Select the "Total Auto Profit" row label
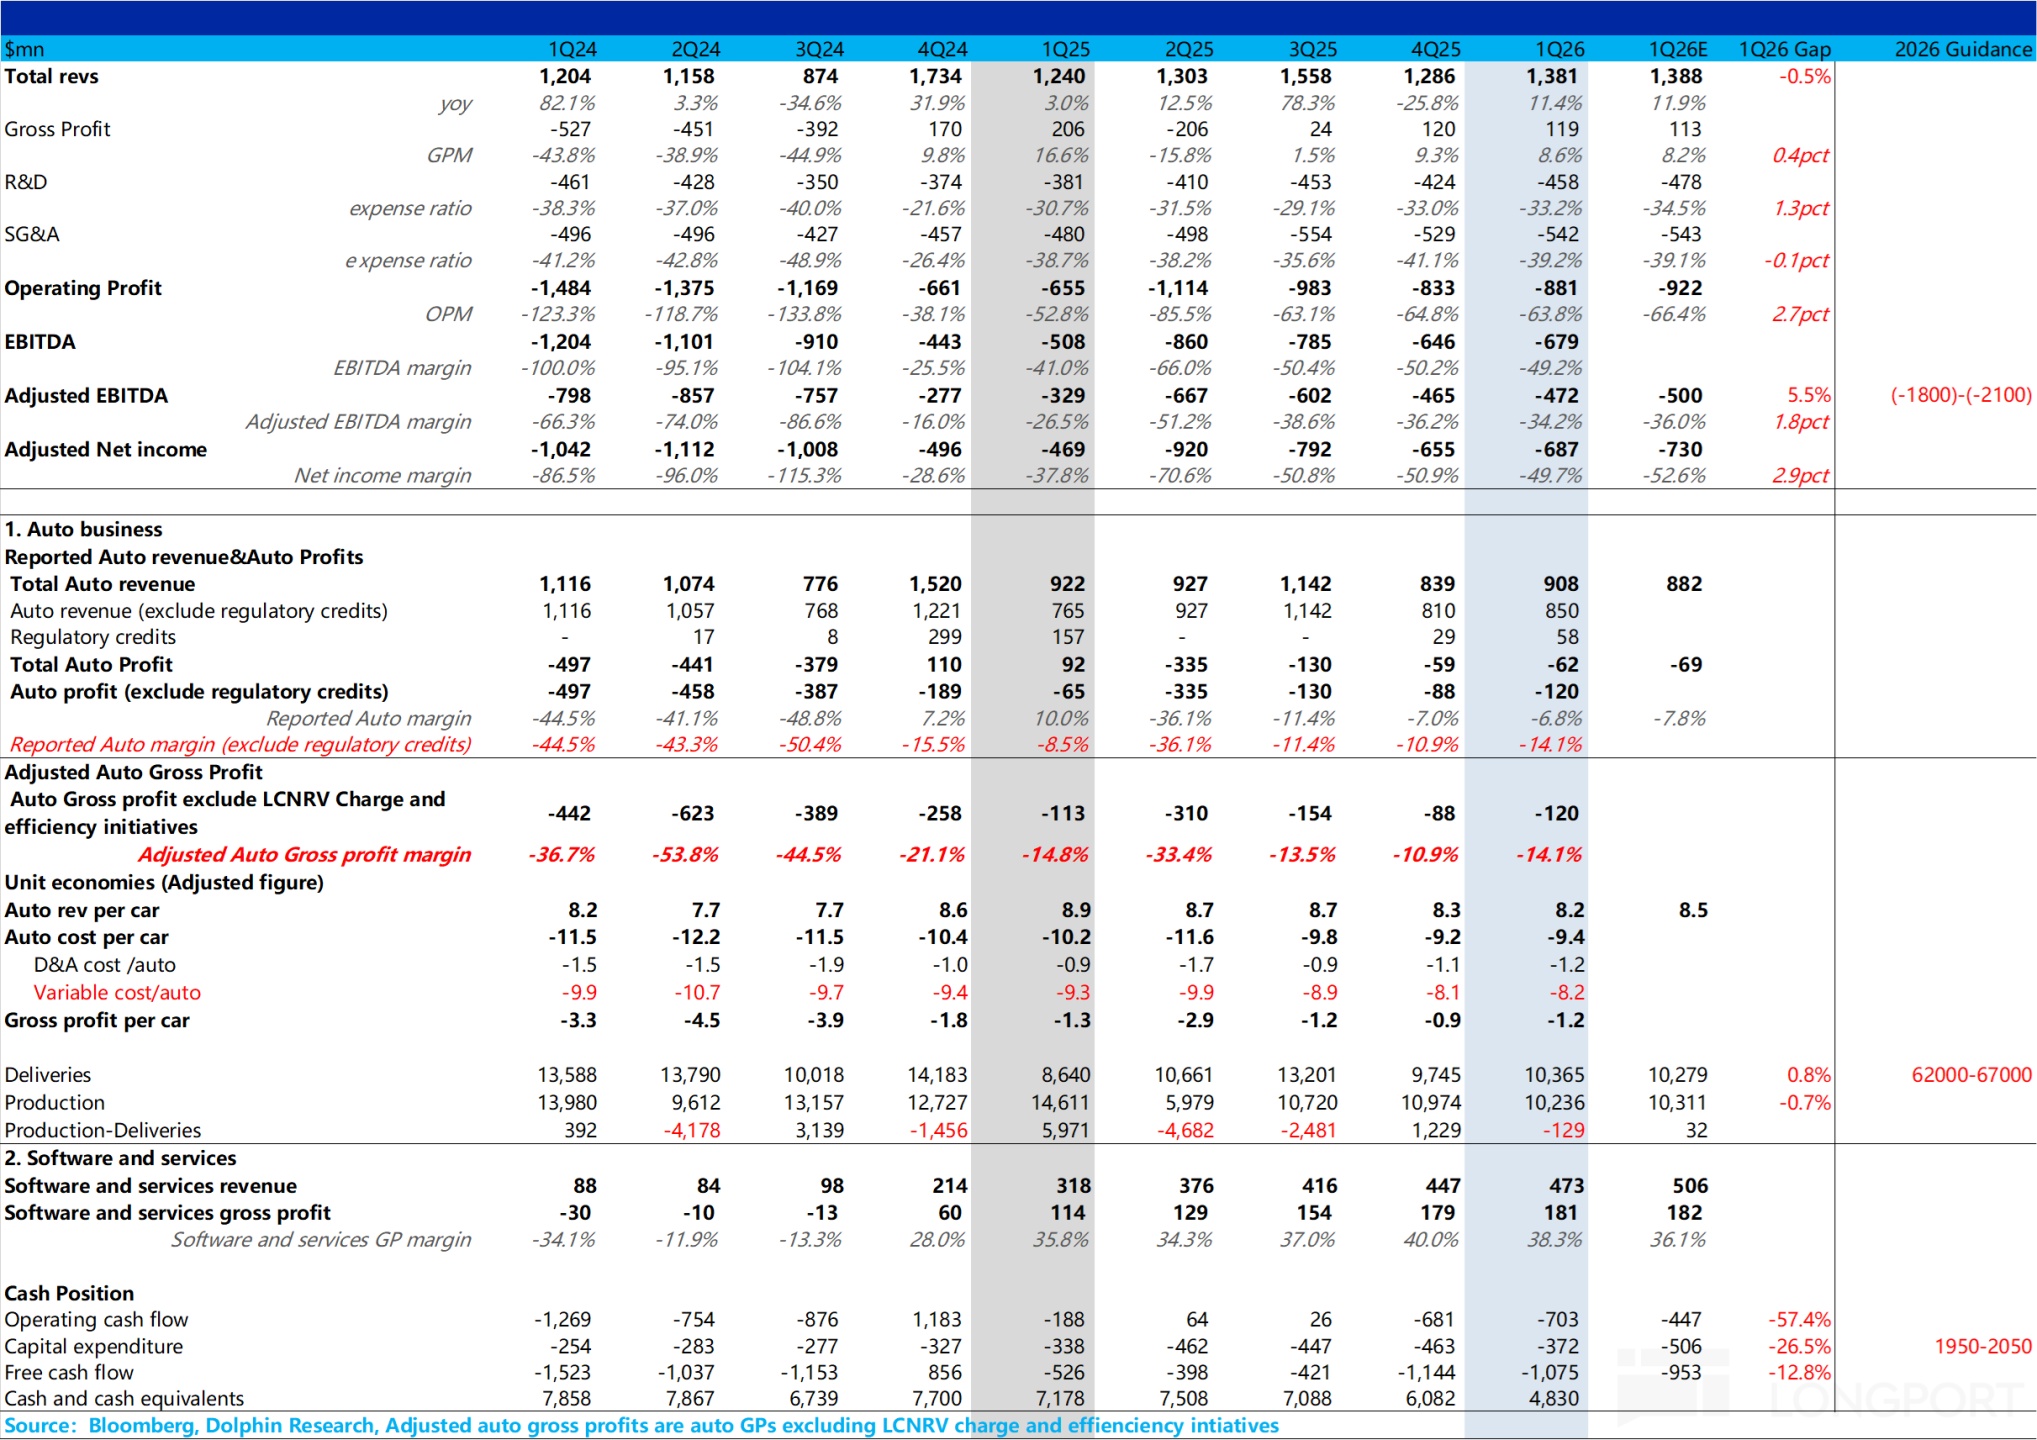2037x1440 pixels. [91, 664]
